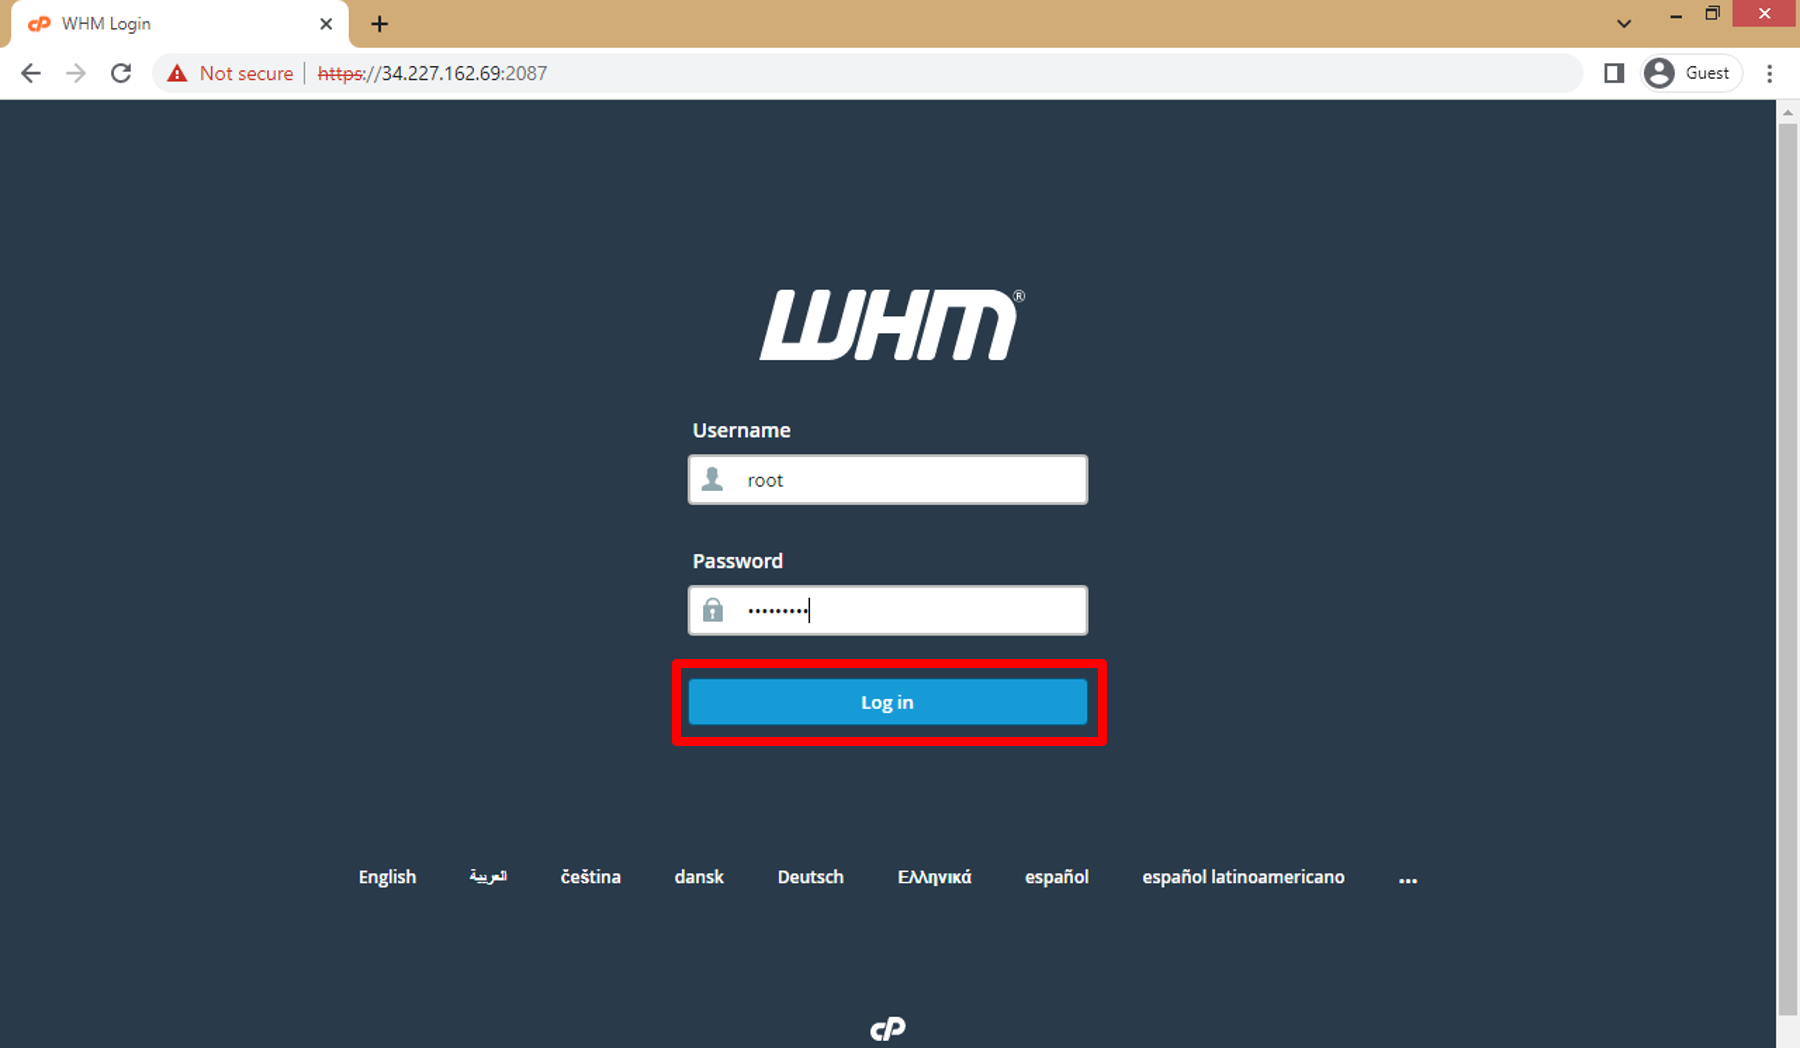This screenshot has height=1048, width=1800.
Task: Click the vertical page scrollbar
Action: click(x=1788, y=570)
